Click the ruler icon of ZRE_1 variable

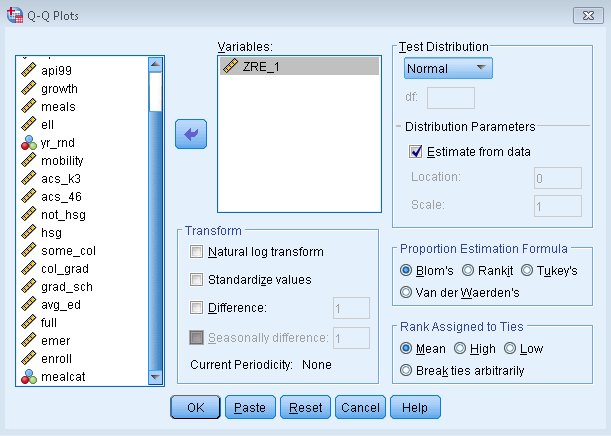(230, 66)
